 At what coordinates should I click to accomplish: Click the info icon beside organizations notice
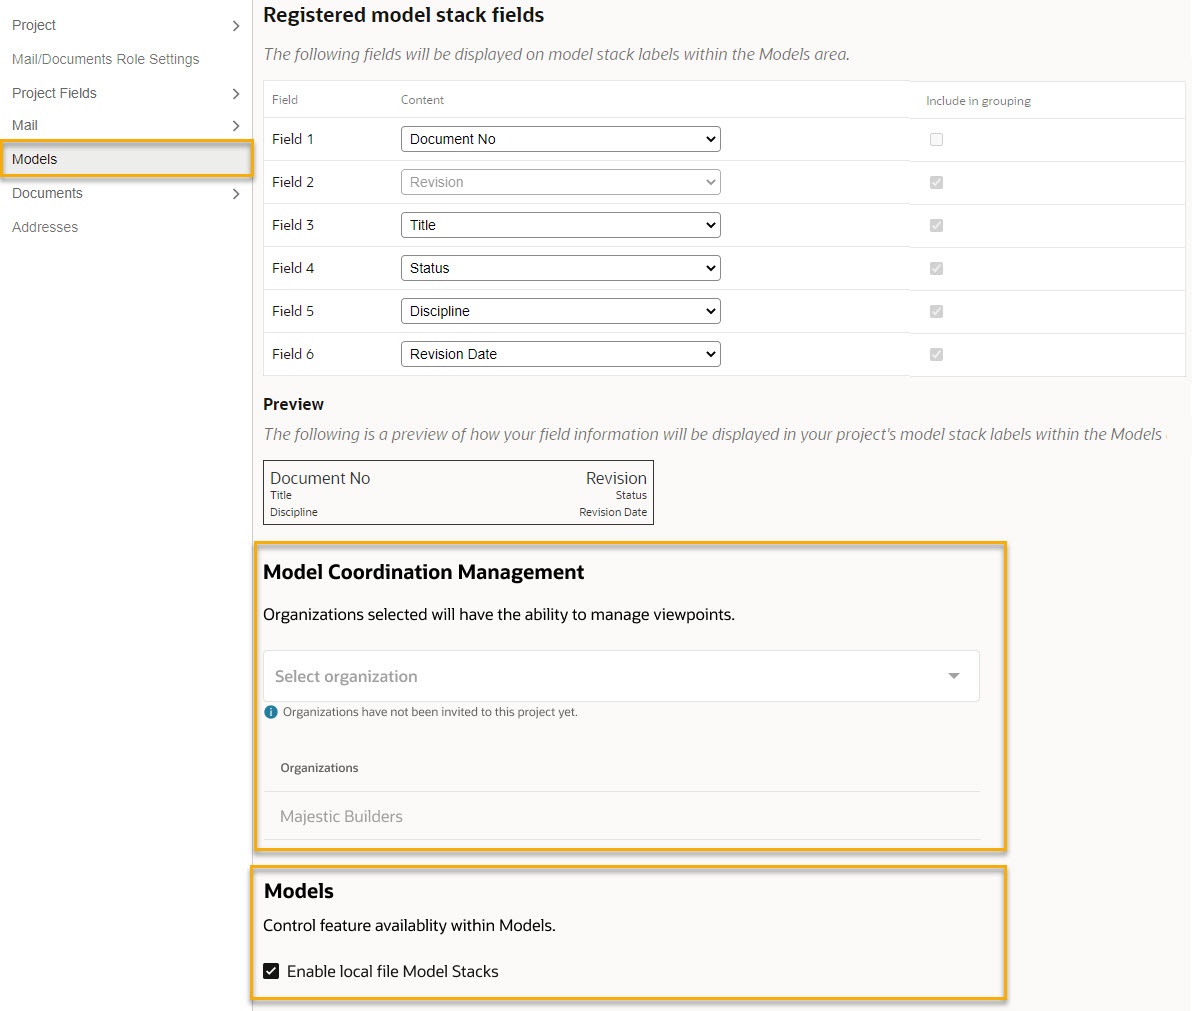[271, 712]
